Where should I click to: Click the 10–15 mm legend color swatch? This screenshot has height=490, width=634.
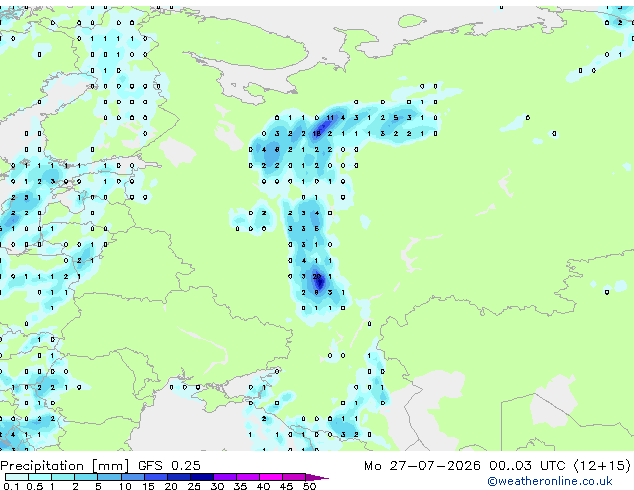tap(132, 477)
